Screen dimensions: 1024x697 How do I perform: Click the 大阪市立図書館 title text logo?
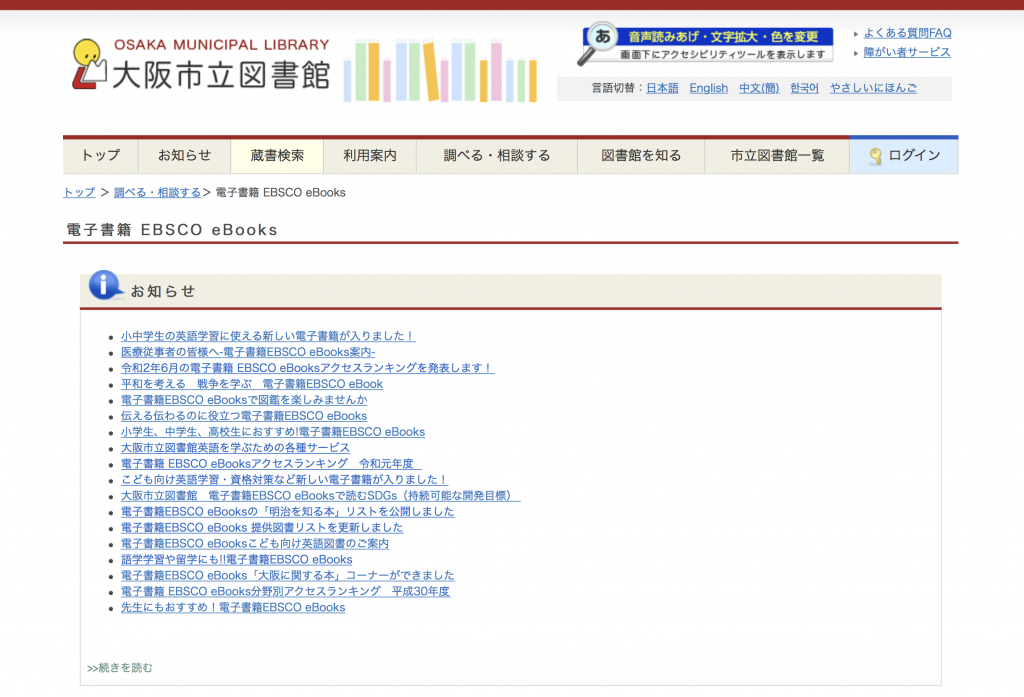pos(221,75)
